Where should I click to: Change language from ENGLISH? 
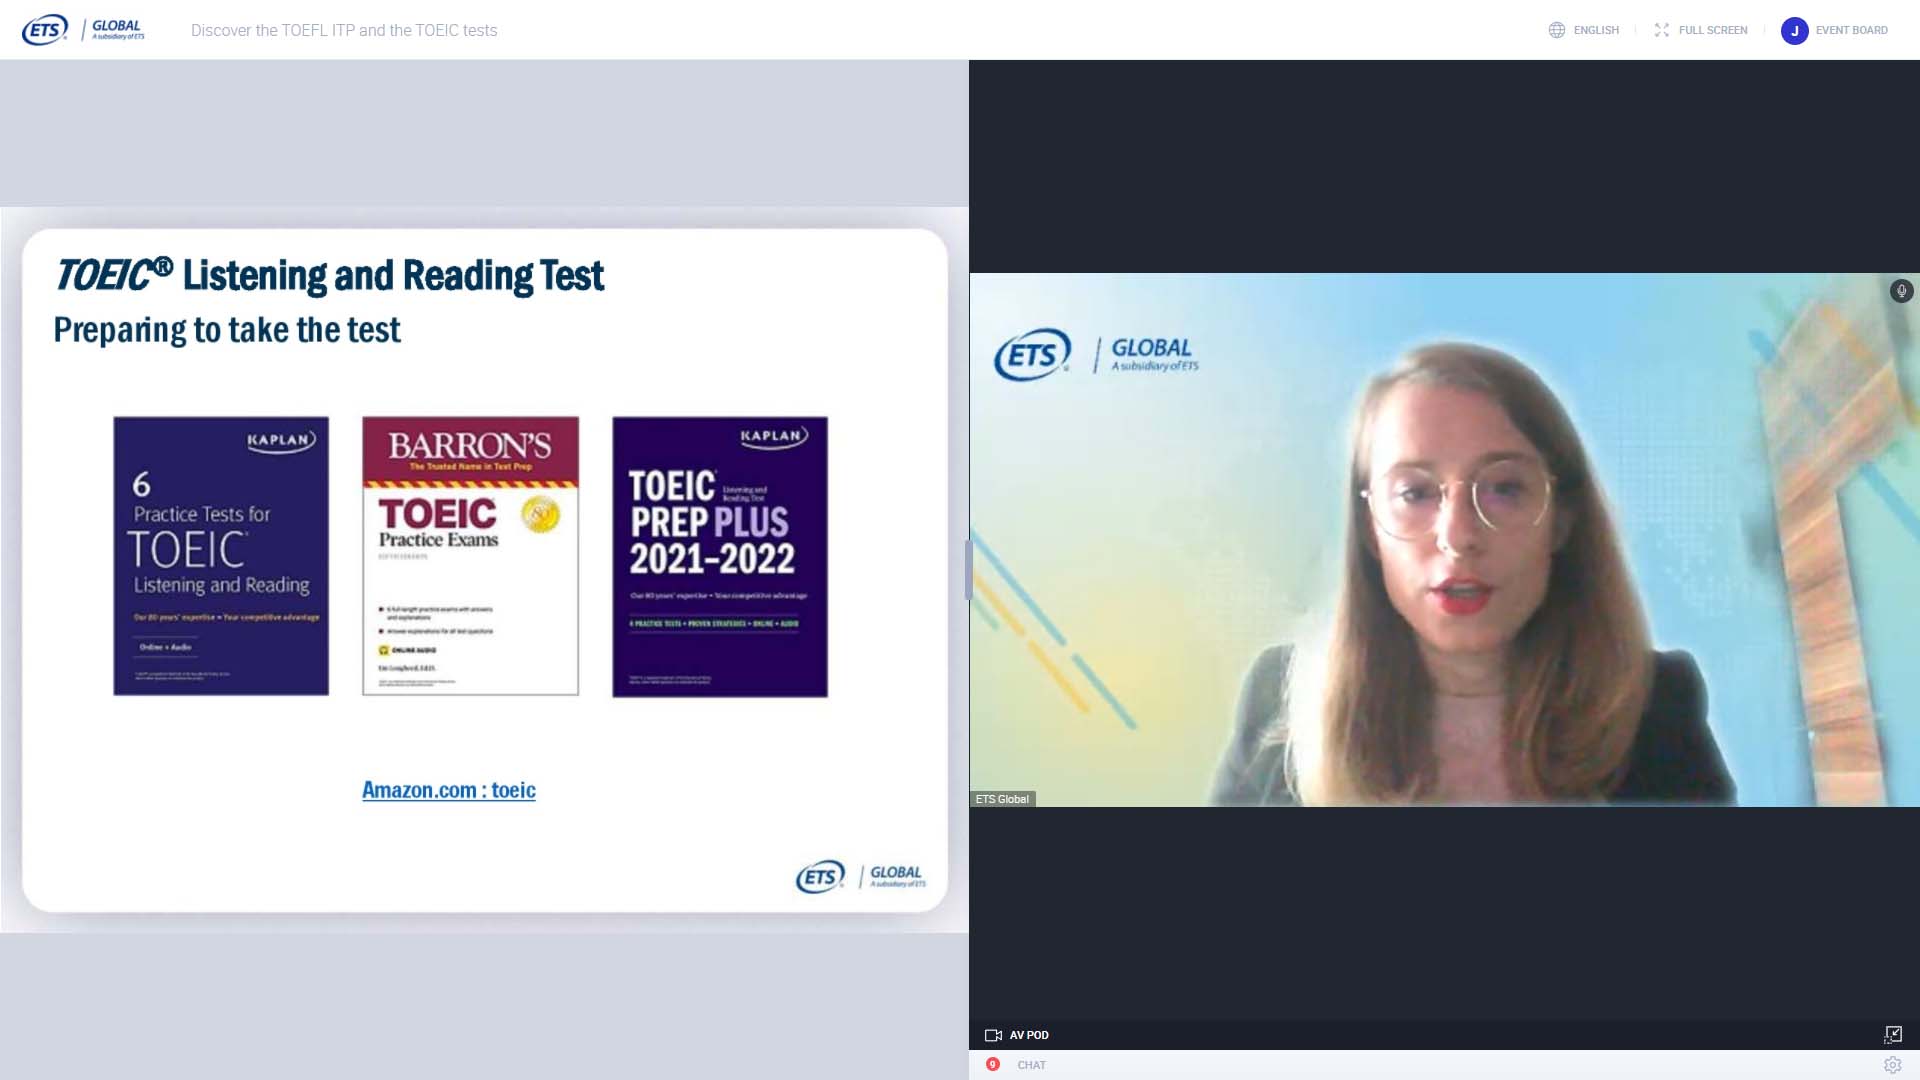click(1596, 30)
